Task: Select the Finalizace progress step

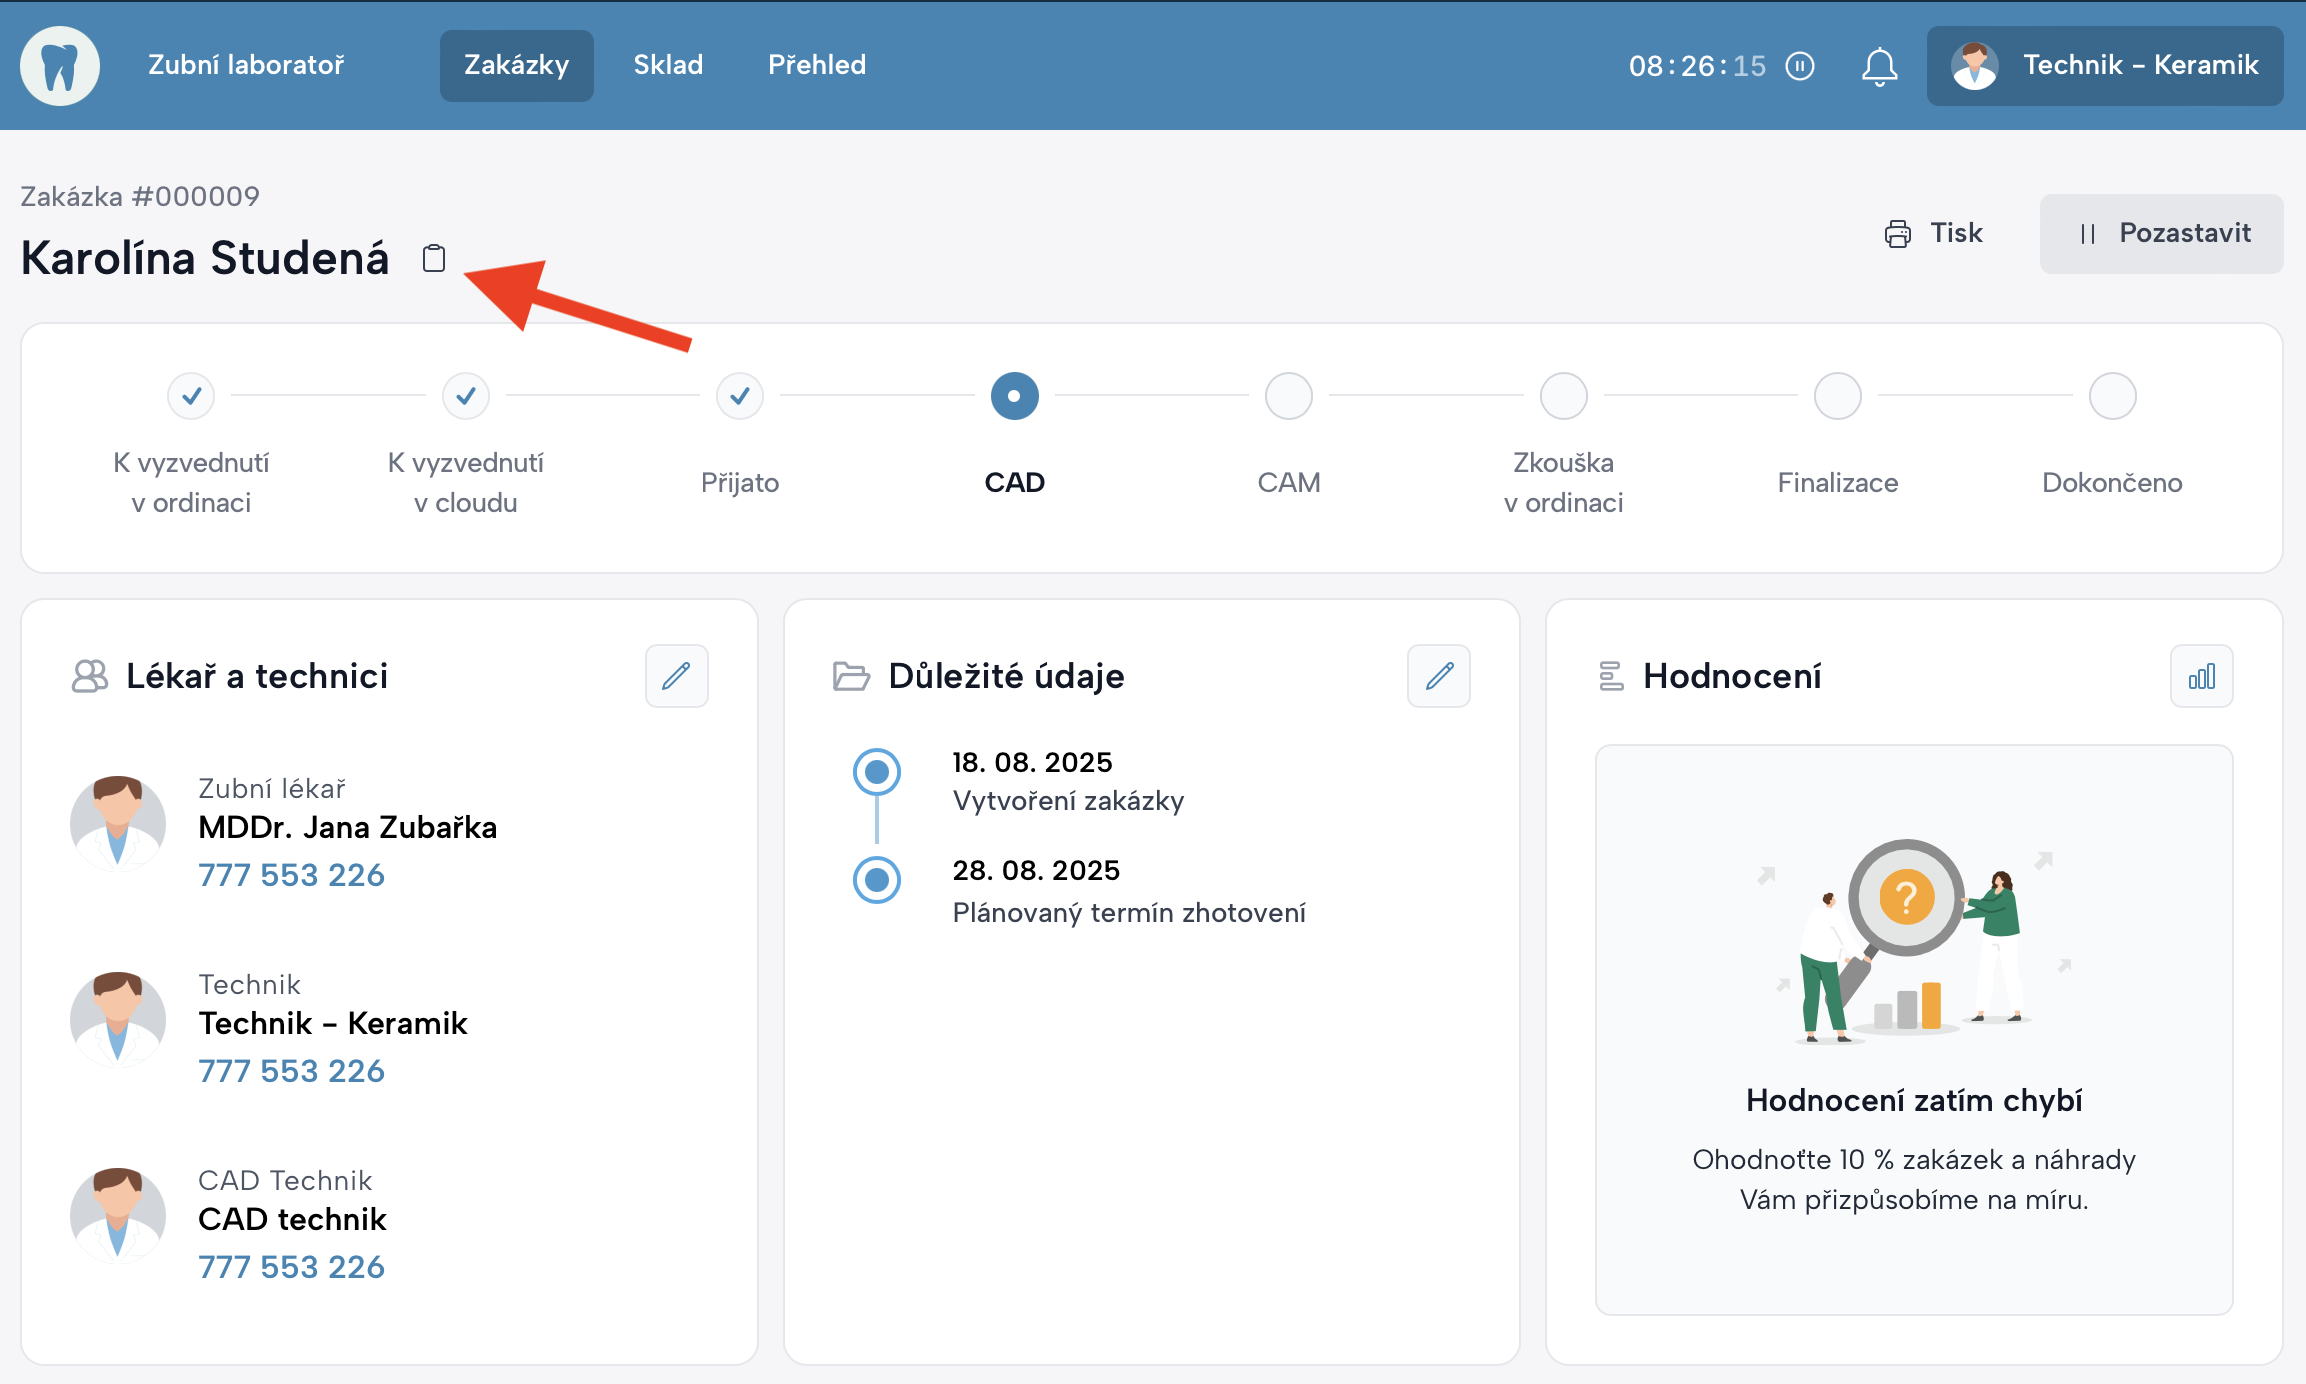Action: [1837, 396]
